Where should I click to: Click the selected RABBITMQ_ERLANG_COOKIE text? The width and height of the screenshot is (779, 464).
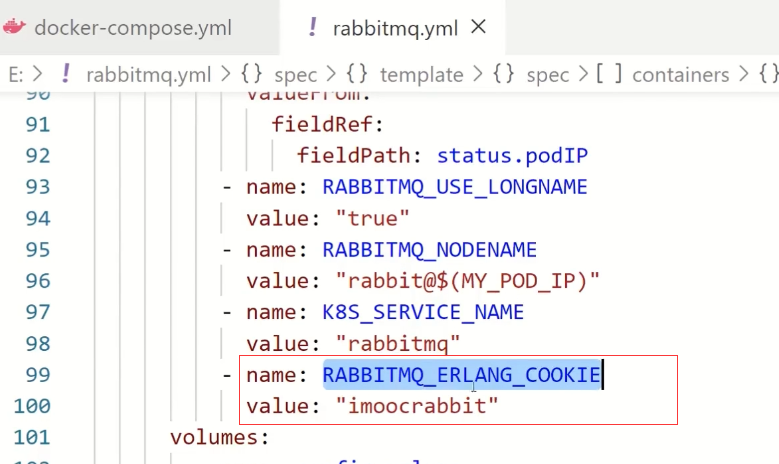(462, 375)
